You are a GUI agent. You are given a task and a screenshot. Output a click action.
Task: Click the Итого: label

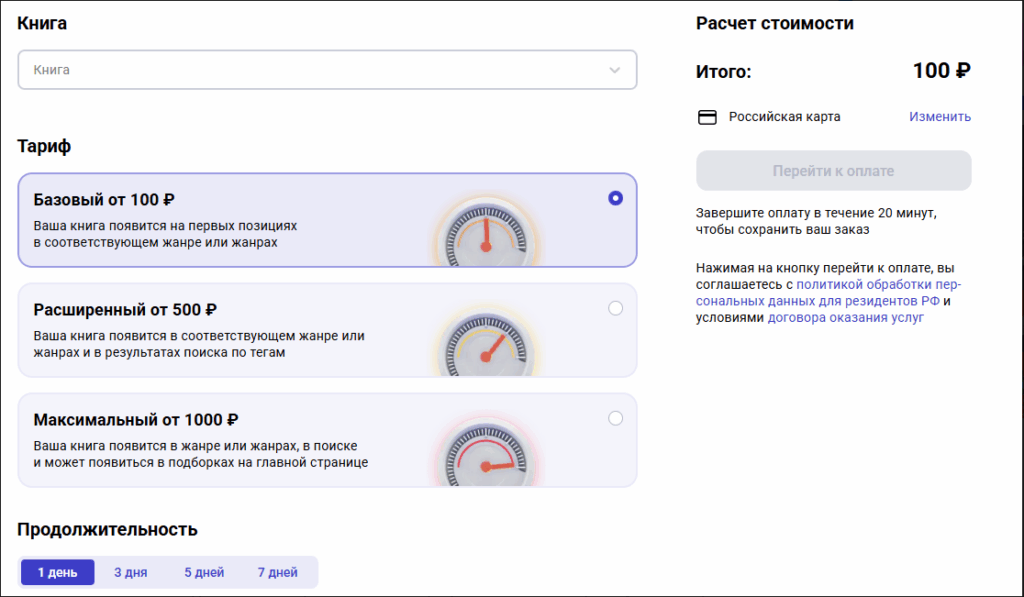click(724, 72)
